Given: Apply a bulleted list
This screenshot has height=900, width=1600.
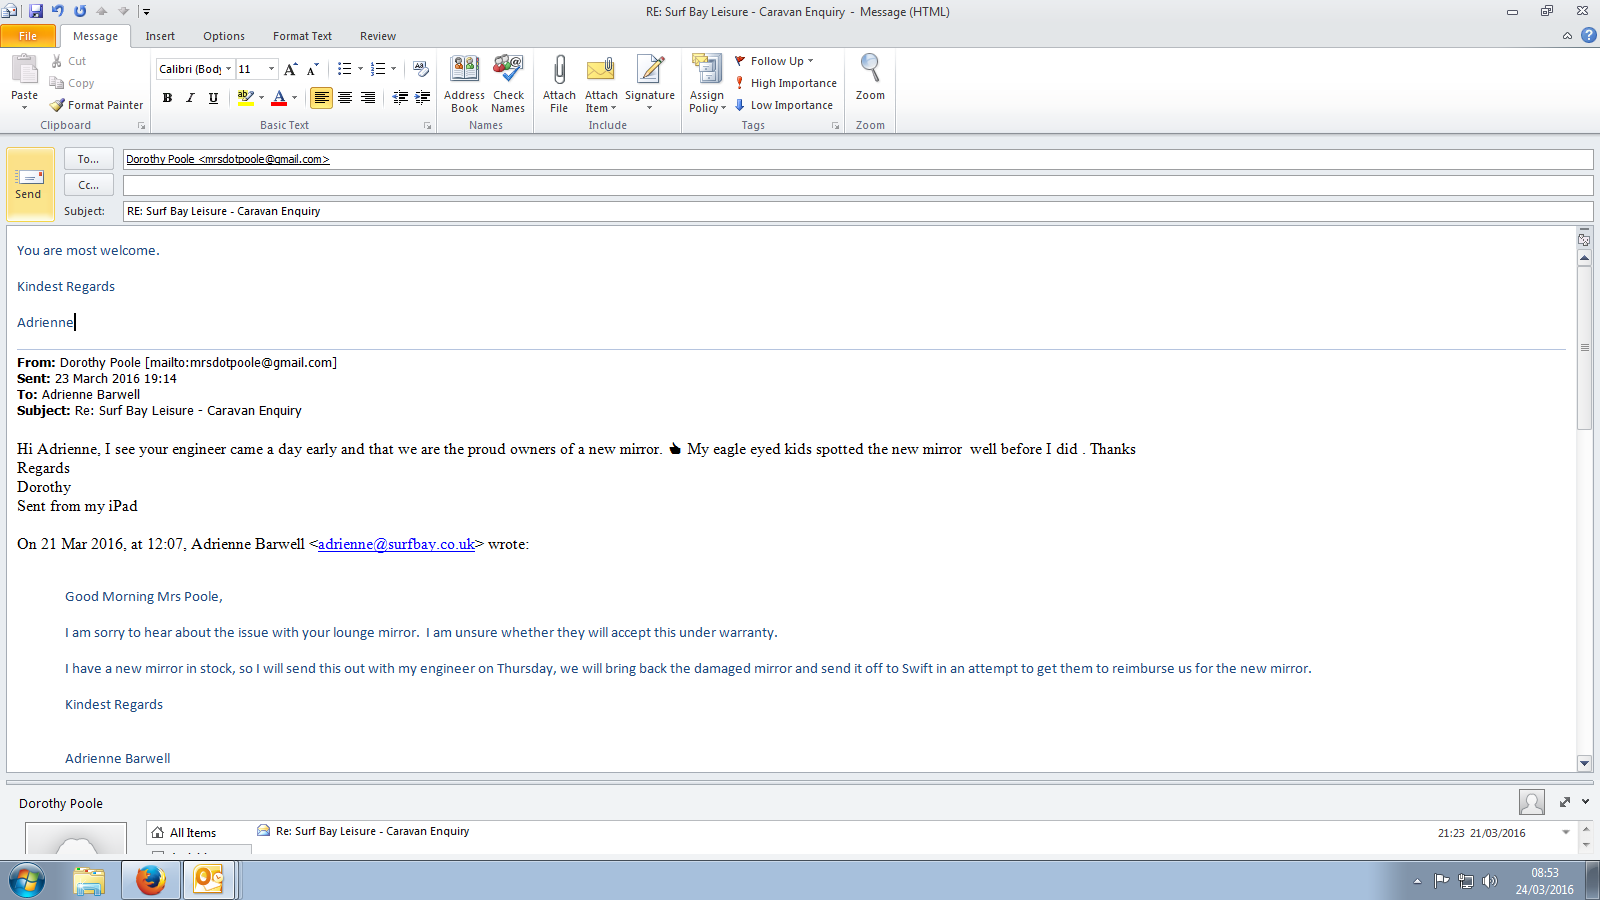Looking at the screenshot, I should (344, 69).
